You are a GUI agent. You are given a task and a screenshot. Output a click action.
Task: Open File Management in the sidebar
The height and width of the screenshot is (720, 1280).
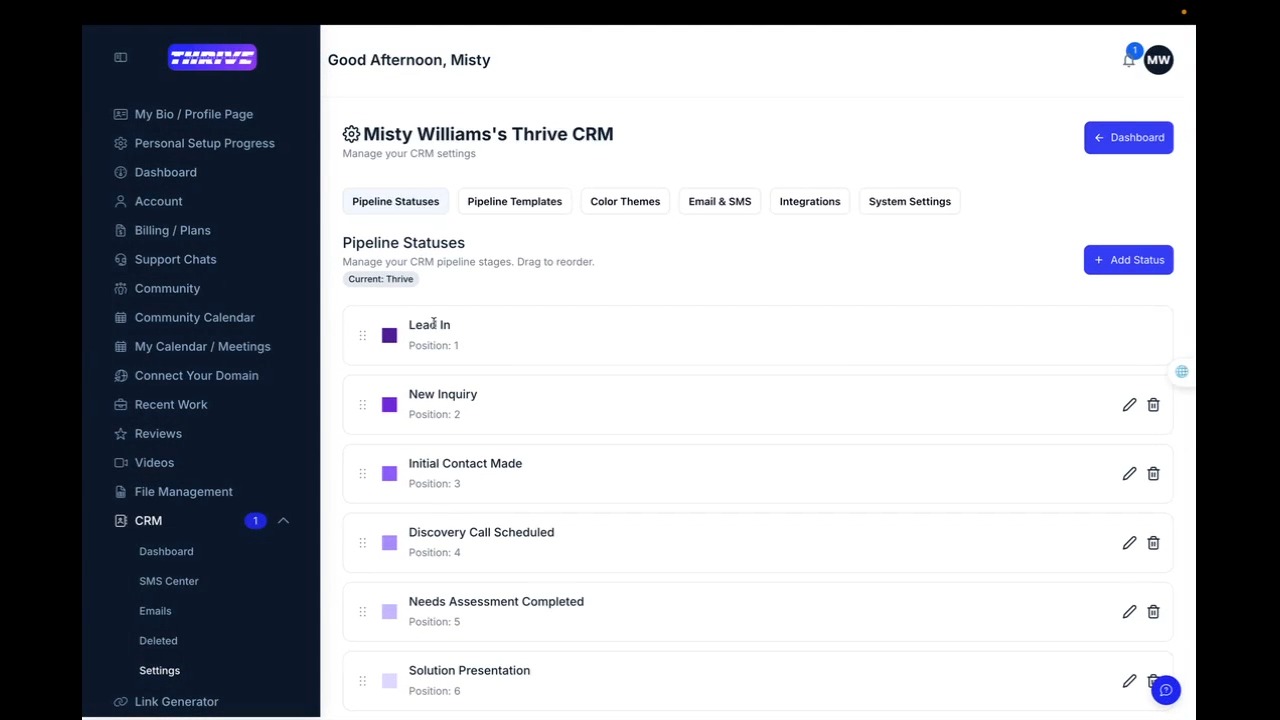pyautogui.click(x=184, y=491)
